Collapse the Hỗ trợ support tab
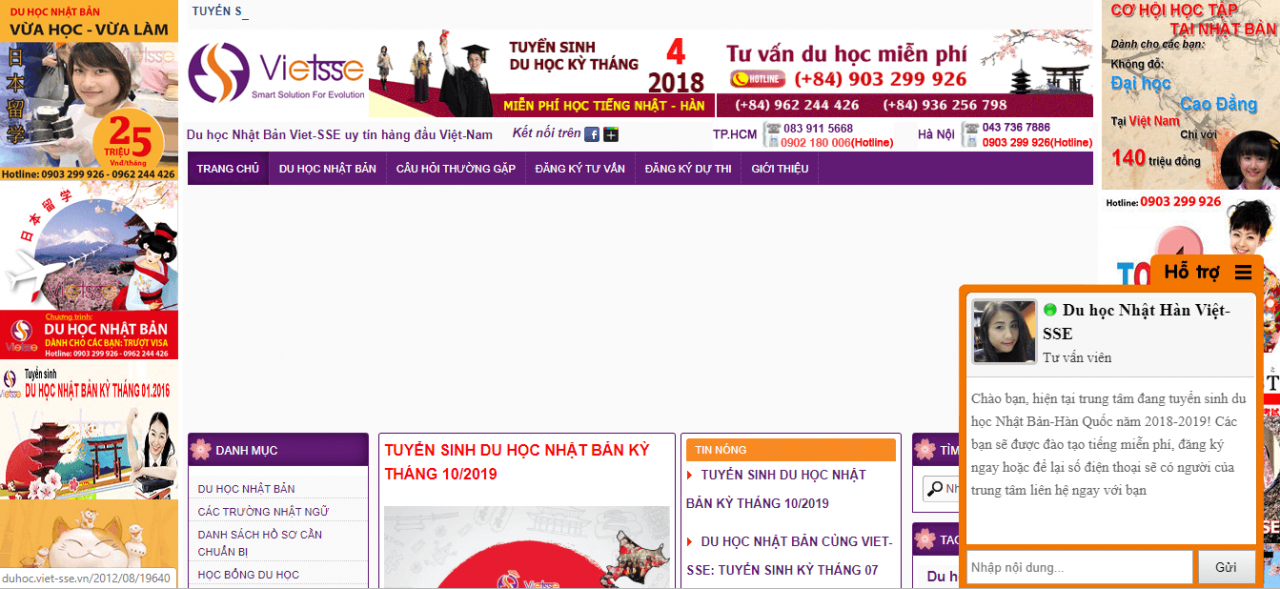 pyautogui.click(x=1207, y=272)
